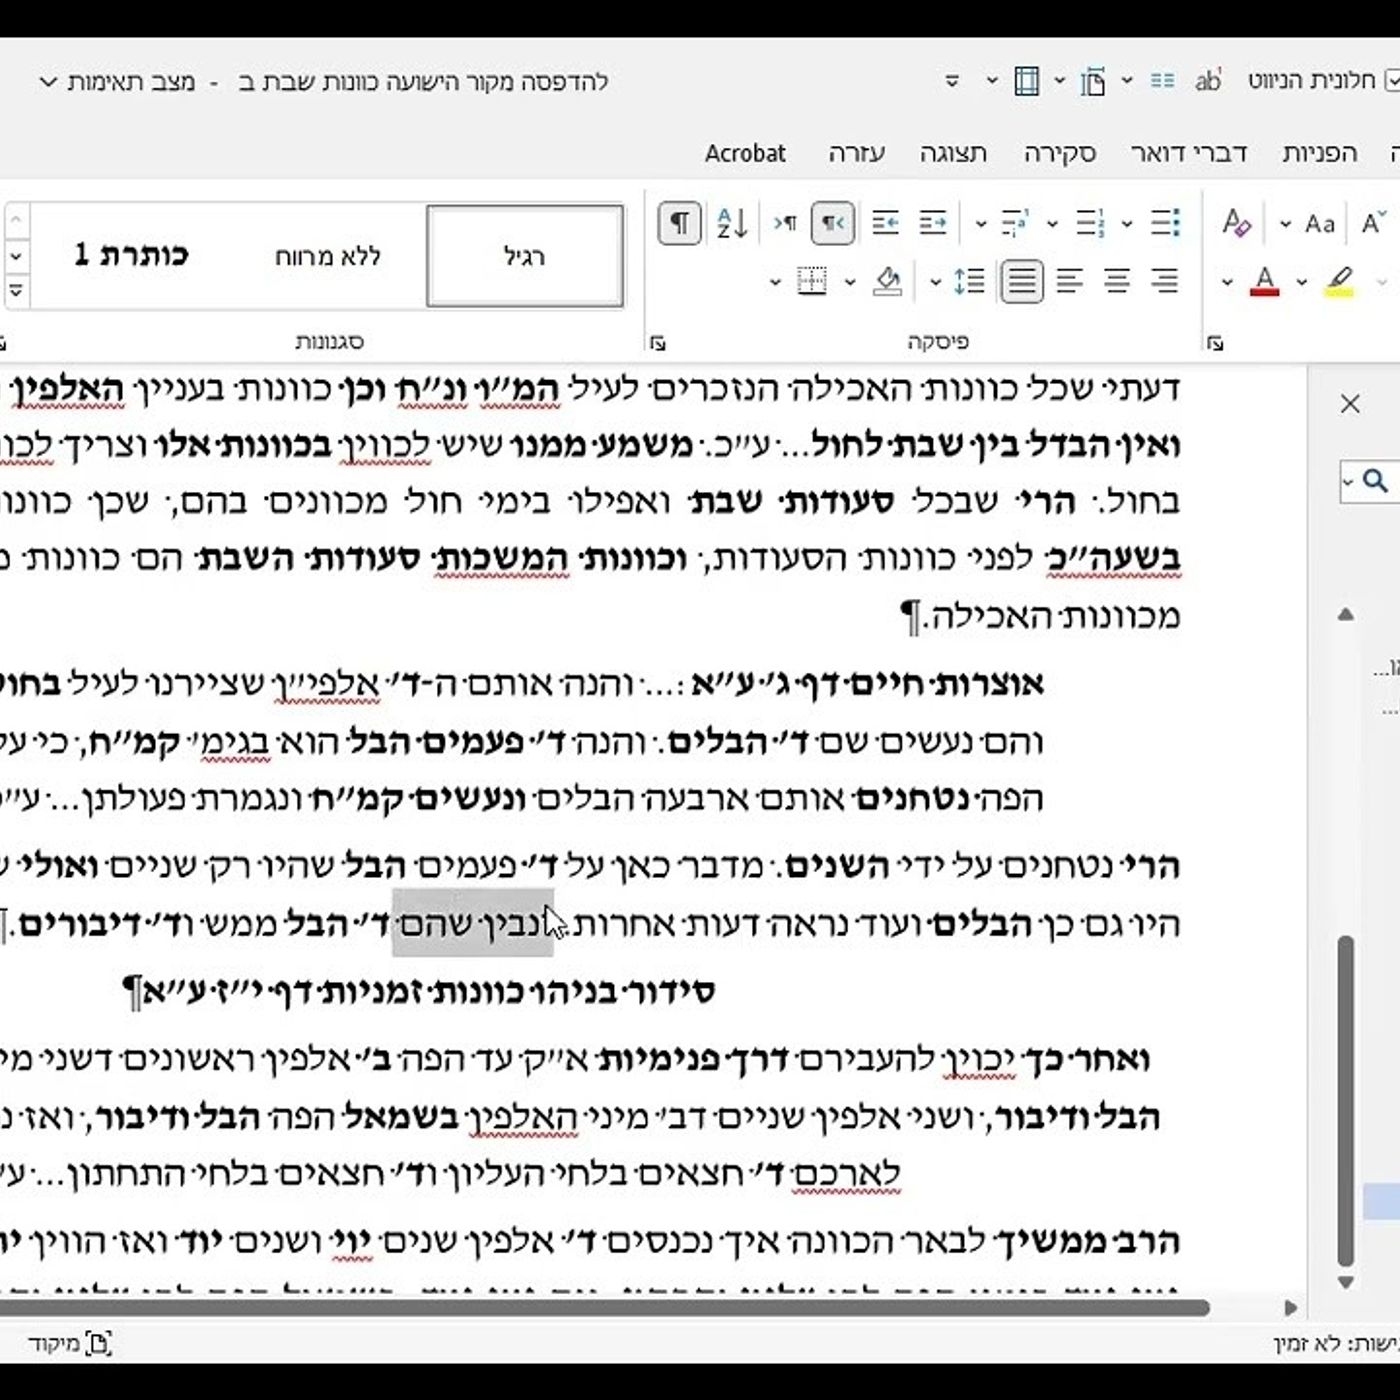Click the bold text אוצרות חיים דף ג' ע"א
This screenshot has height=1400, width=1400.
coord(867,684)
